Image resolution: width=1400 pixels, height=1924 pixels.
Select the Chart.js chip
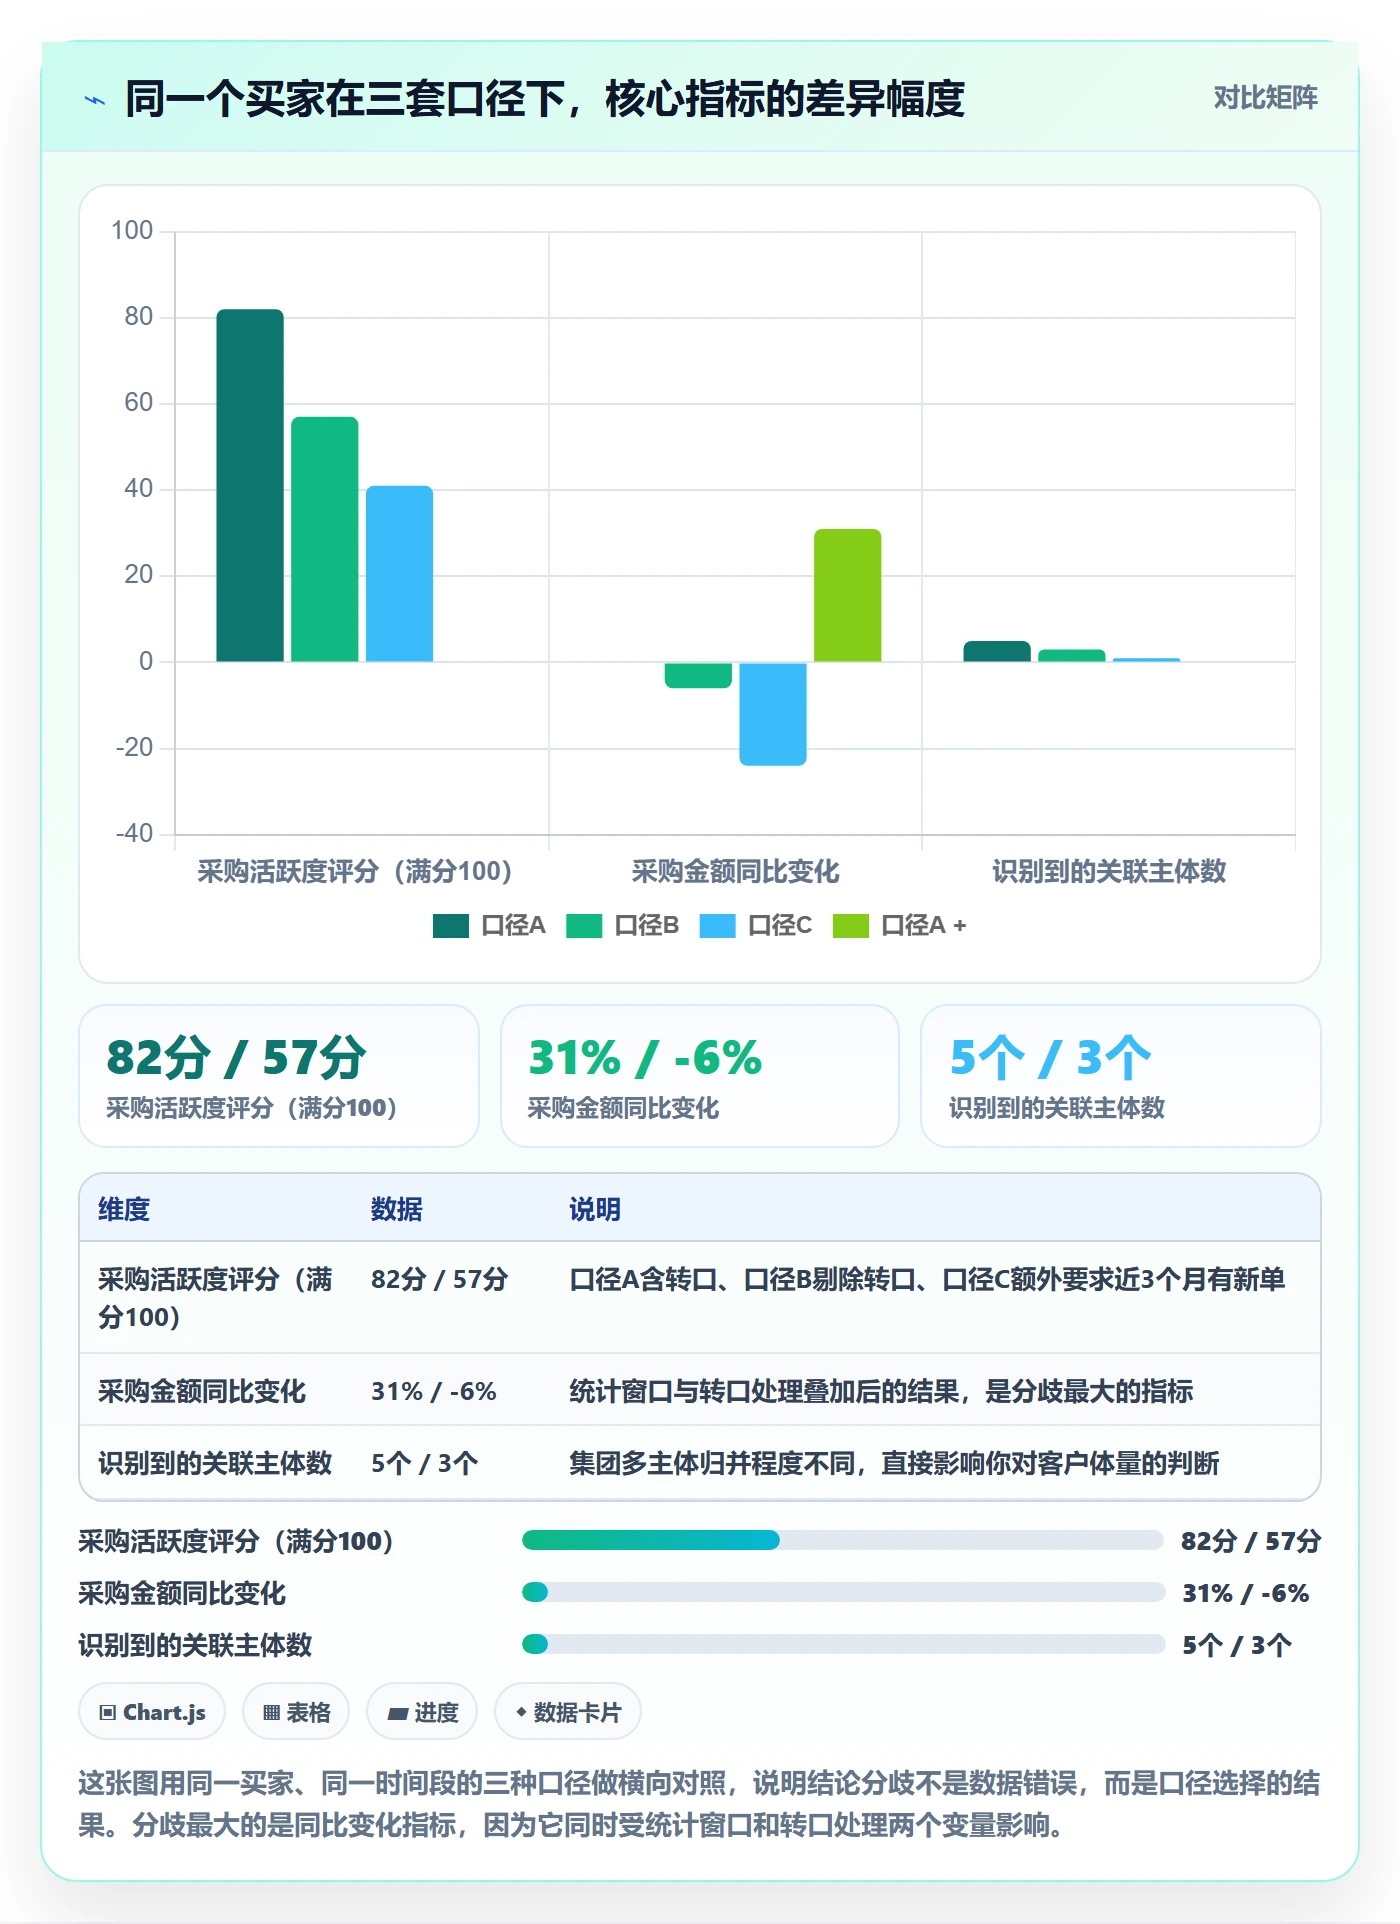point(152,1712)
